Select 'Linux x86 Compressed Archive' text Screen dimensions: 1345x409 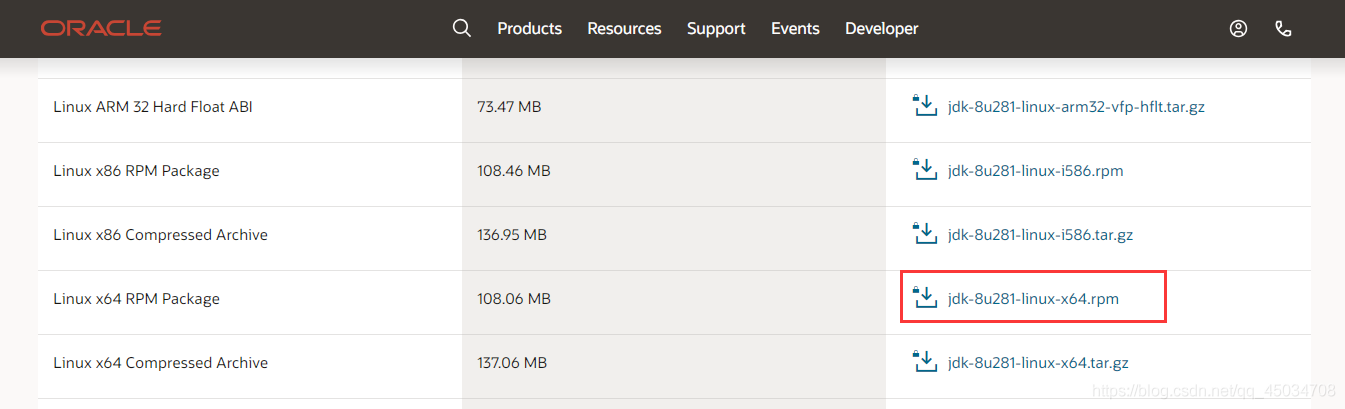coord(160,234)
